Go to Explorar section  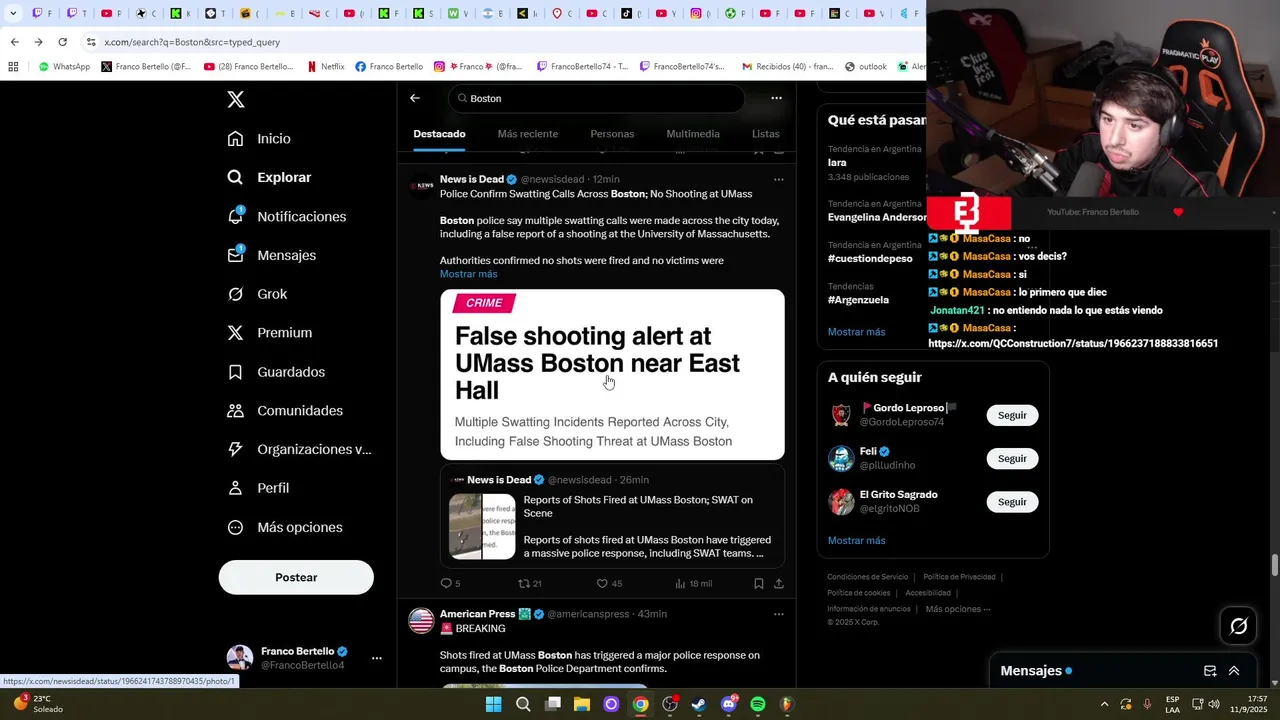269,177
